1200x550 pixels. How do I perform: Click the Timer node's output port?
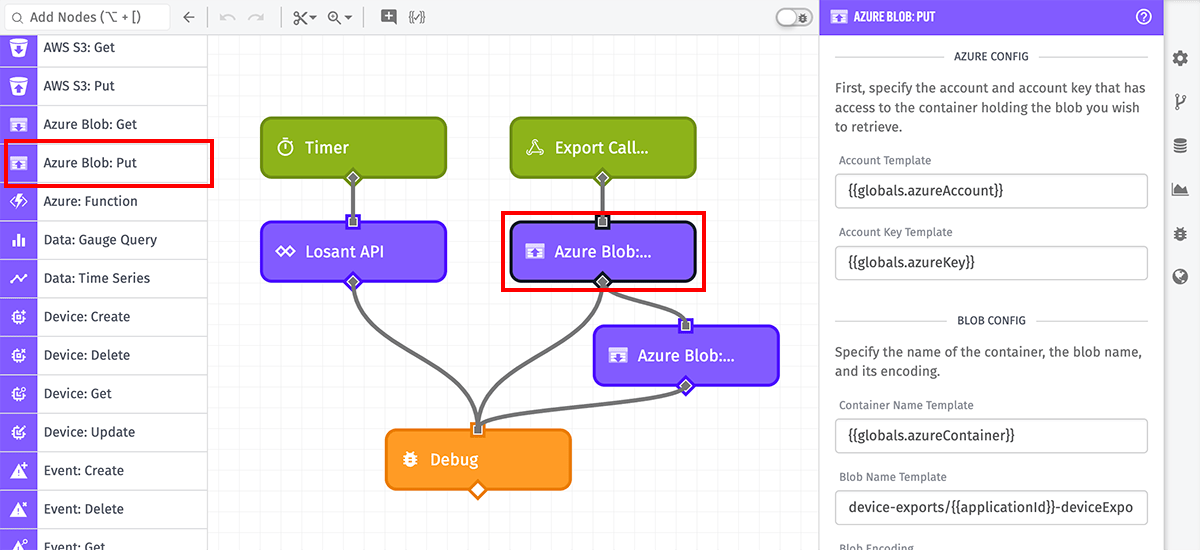tap(353, 179)
